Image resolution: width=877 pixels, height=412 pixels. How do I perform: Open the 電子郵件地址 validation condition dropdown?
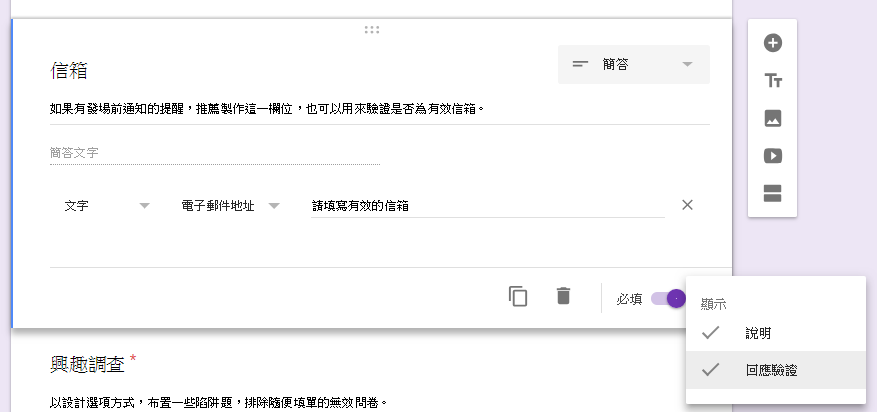(230, 206)
